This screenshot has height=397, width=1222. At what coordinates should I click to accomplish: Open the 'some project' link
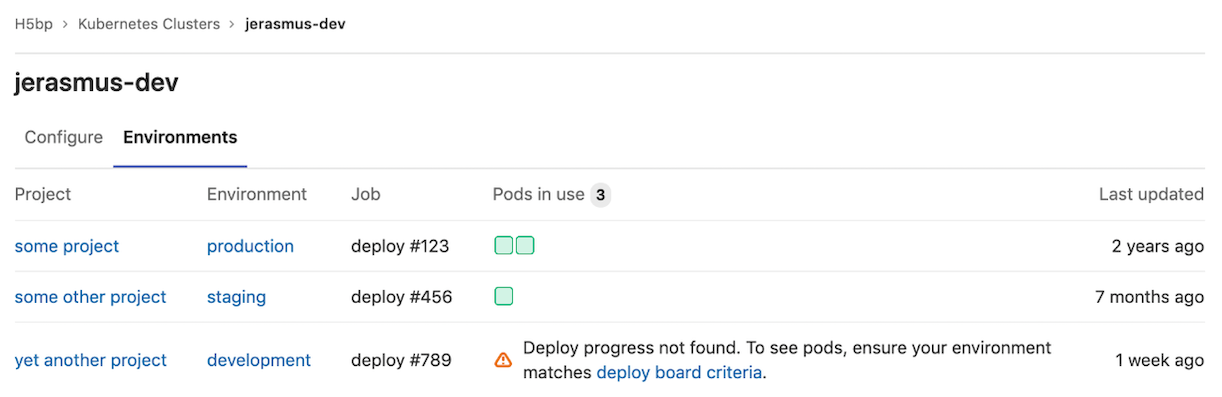click(67, 246)
